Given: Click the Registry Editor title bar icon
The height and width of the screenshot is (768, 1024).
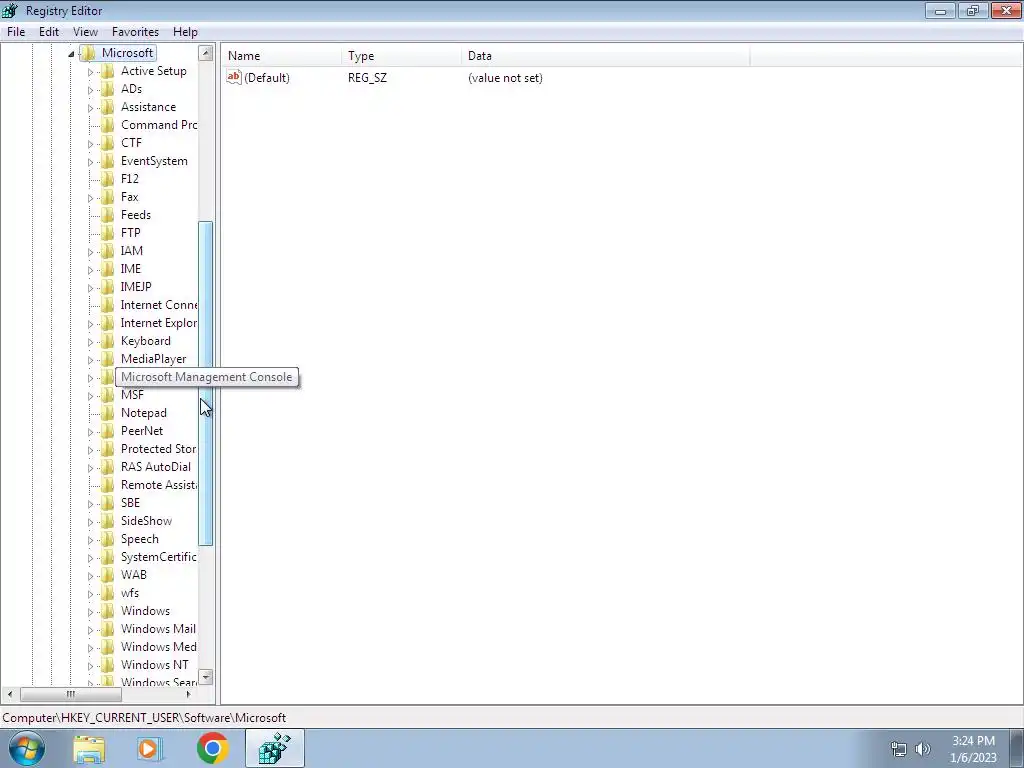Looking at the screenshot, I should pyautogui.click(x=10, y=10).
